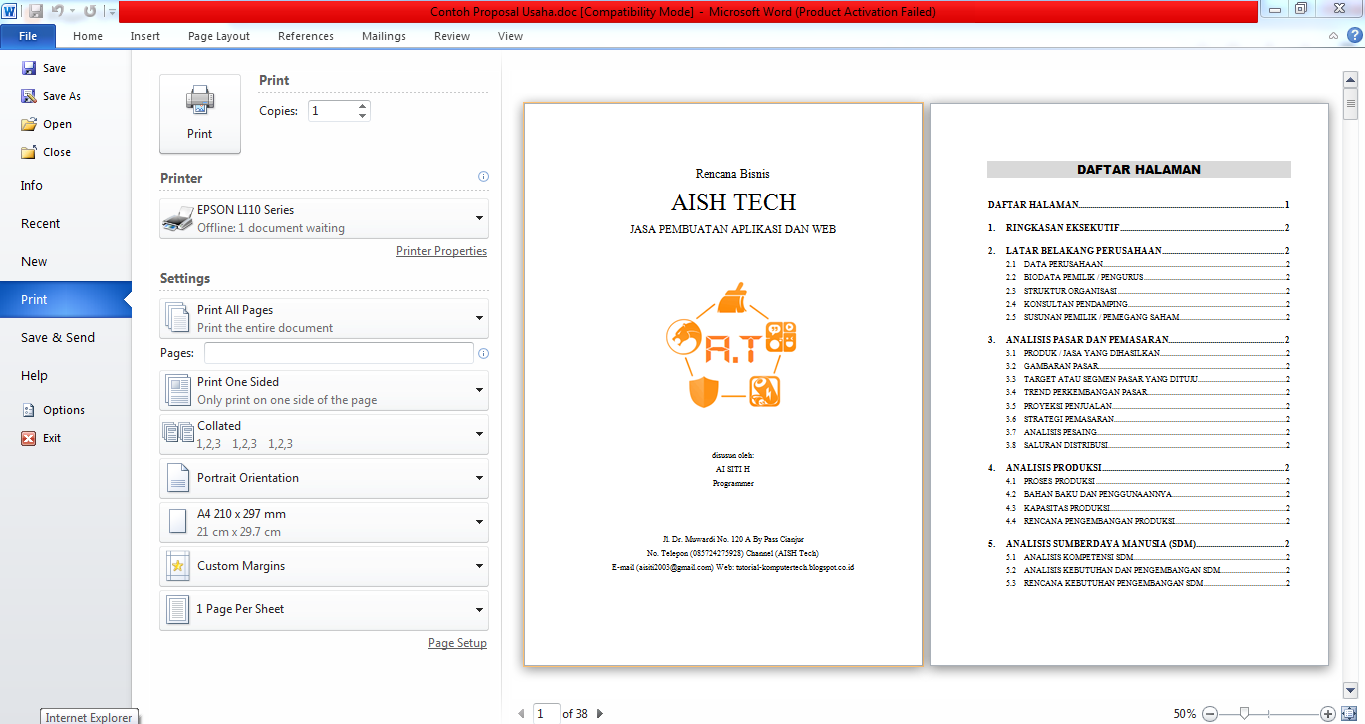Switch to the Insert tab
This screenshot has width=1365, height=724.
click(x=145, y=36)
